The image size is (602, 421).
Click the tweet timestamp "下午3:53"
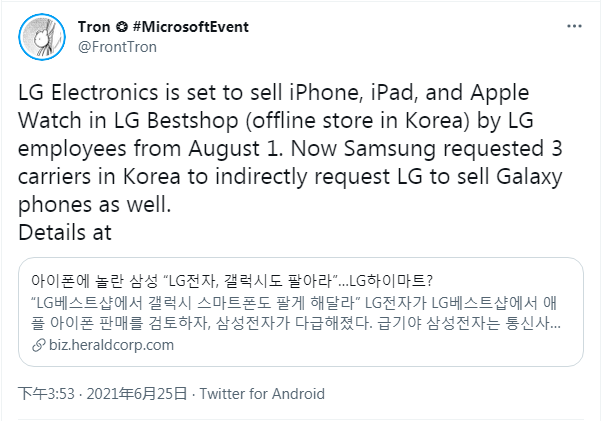(x=42, y=394)
